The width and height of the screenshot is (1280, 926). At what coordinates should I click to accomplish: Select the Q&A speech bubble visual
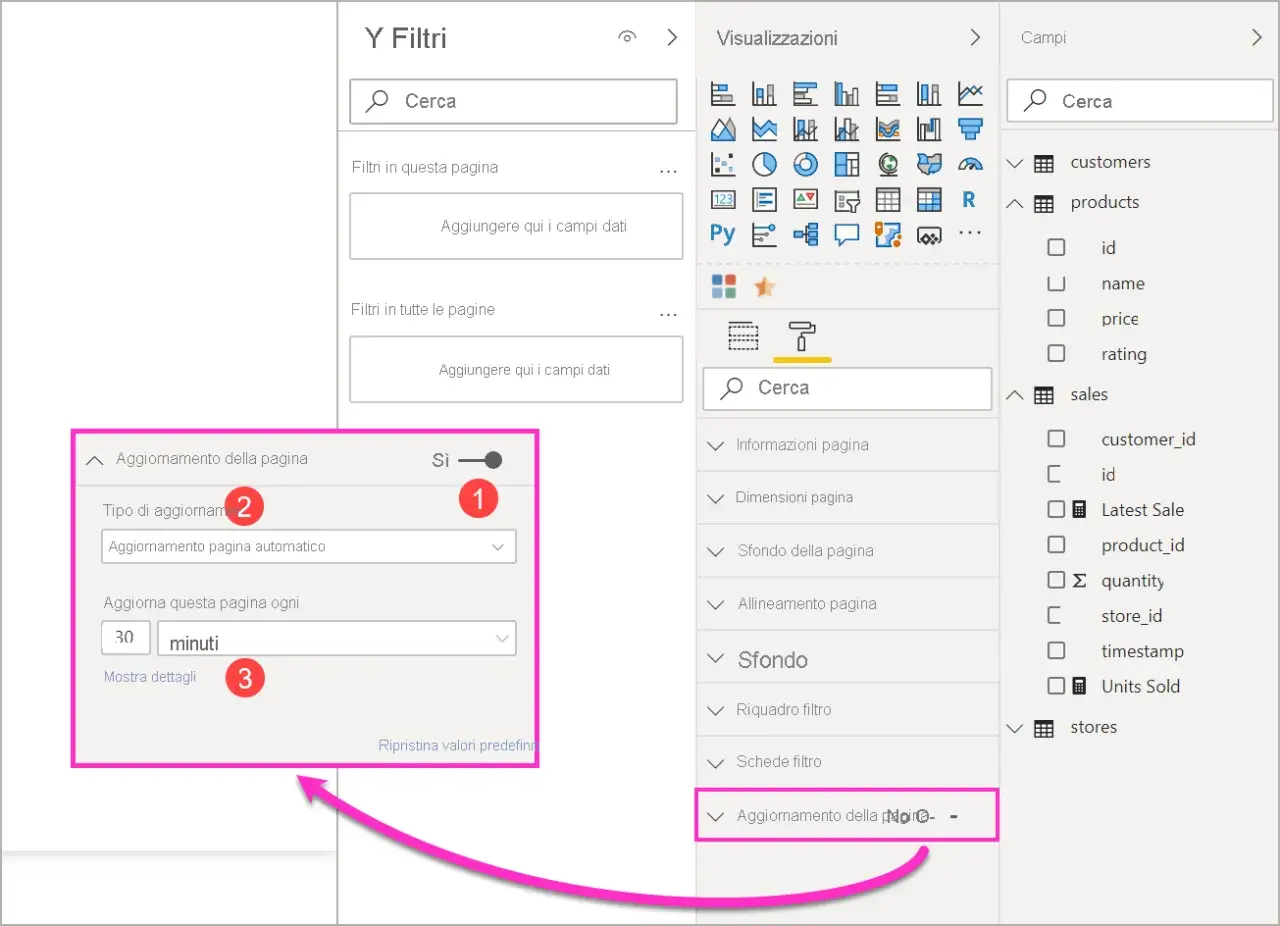point(846,234)
